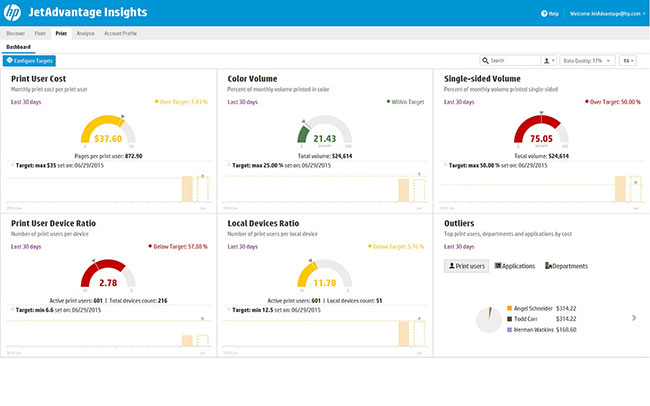Click the Color Volume 21.43 gauge

click(x=325, y=131)
